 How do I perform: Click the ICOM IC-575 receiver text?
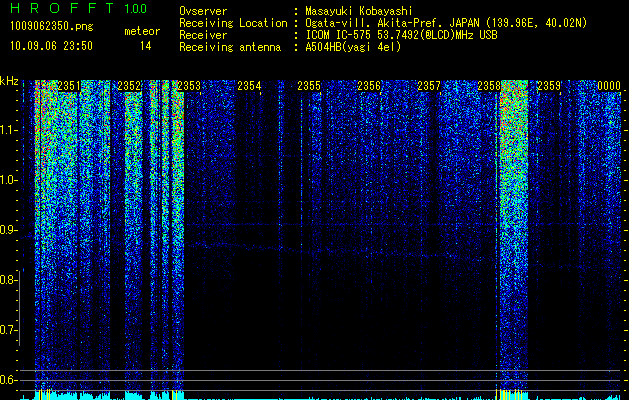pyautogui.click(x=401, y=35)
